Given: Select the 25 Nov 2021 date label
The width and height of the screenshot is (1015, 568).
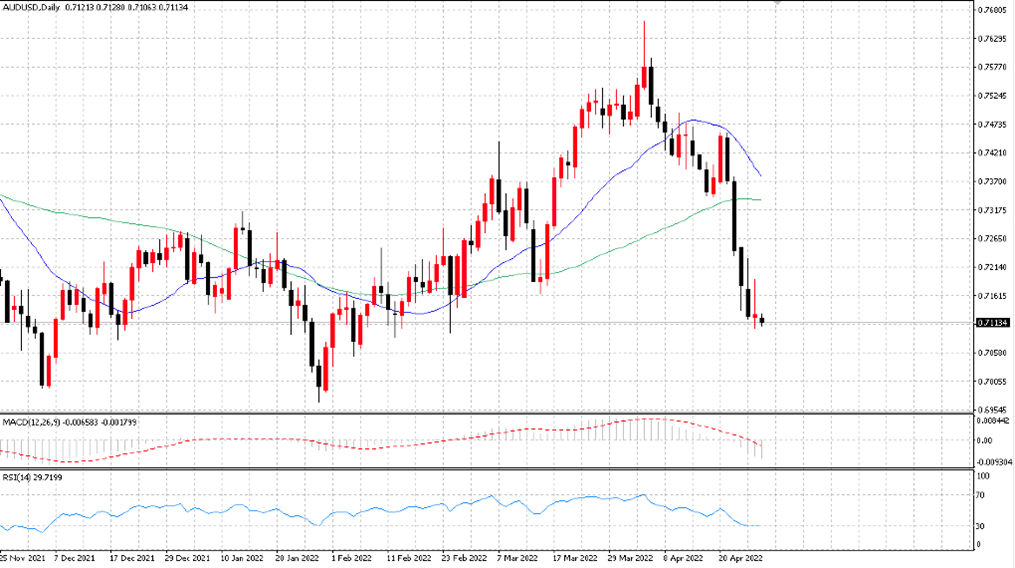Looking at the screenshot, I should (22, 558).
